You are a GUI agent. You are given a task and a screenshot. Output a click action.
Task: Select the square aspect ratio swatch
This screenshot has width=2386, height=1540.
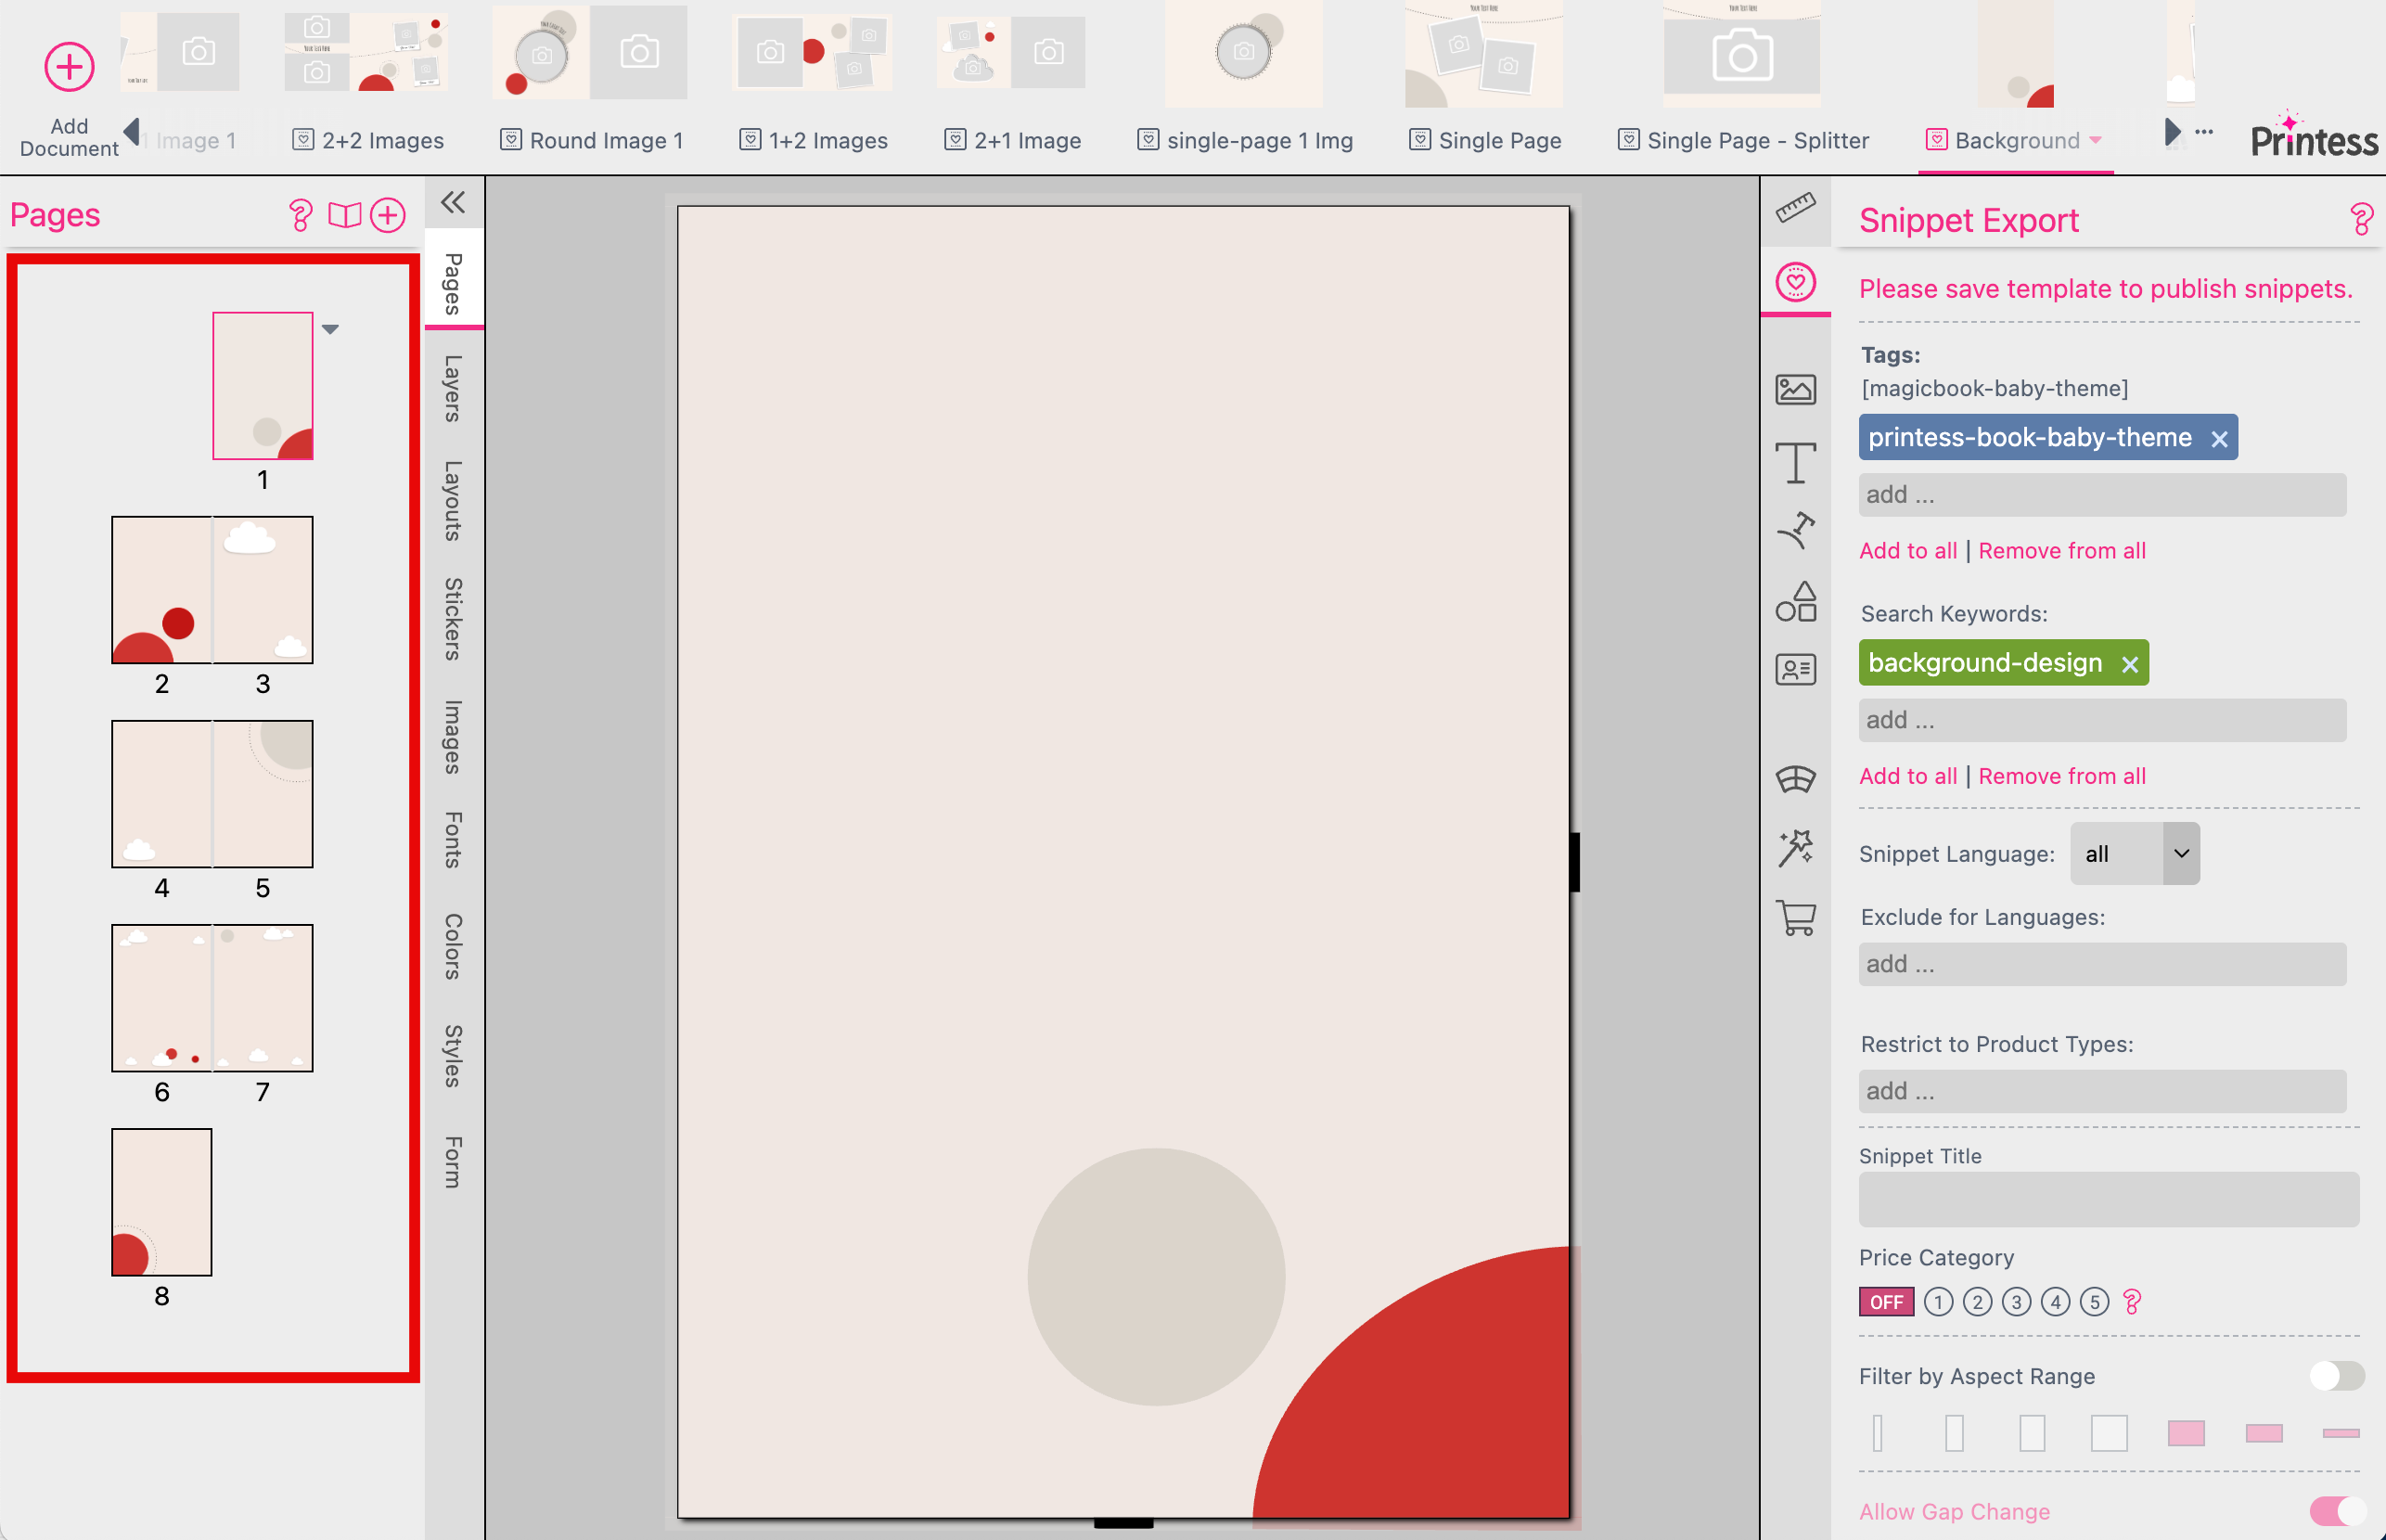pos(2107,1433)
